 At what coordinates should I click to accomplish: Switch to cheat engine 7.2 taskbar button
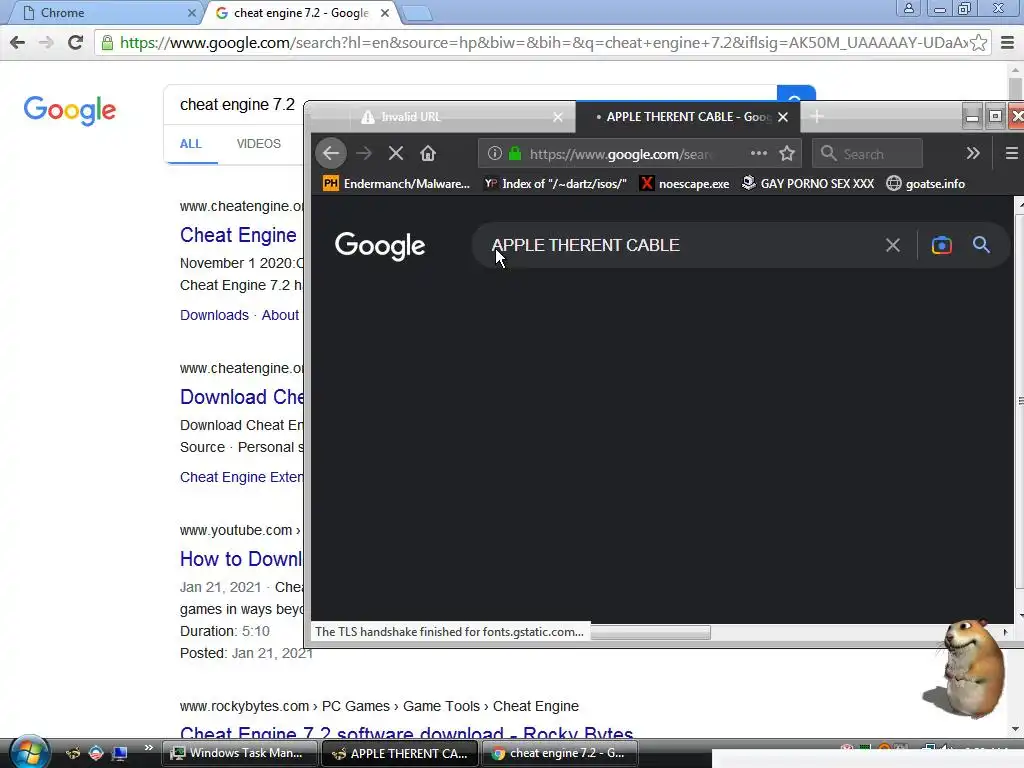point(559,753)
